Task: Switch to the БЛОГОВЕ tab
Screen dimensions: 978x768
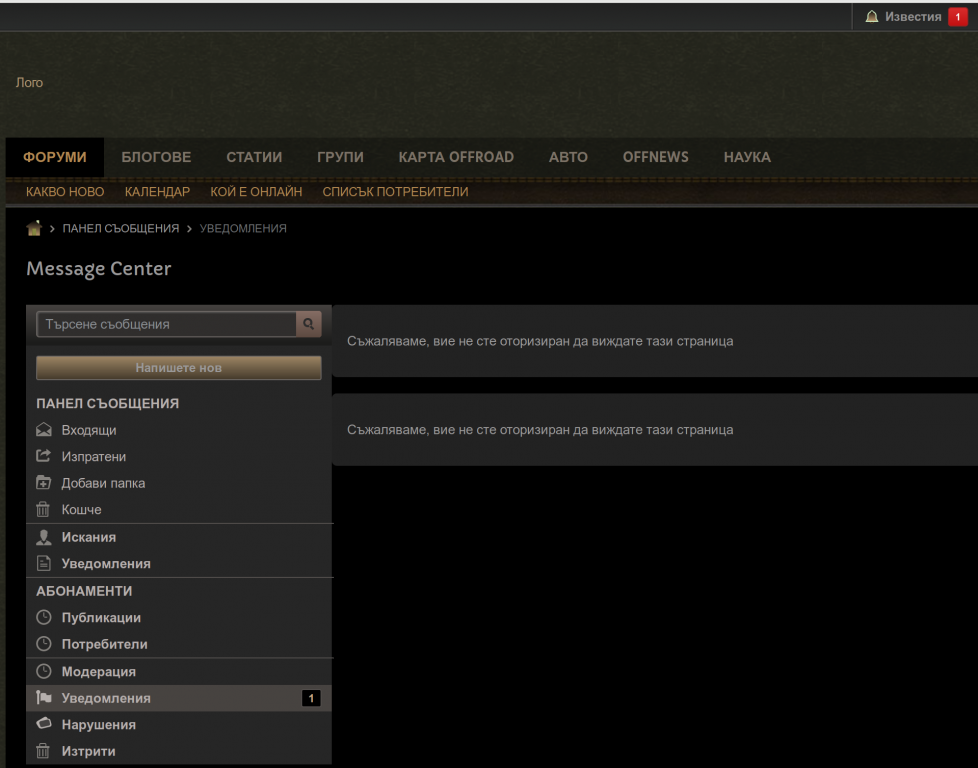Action: pos(156,157)
